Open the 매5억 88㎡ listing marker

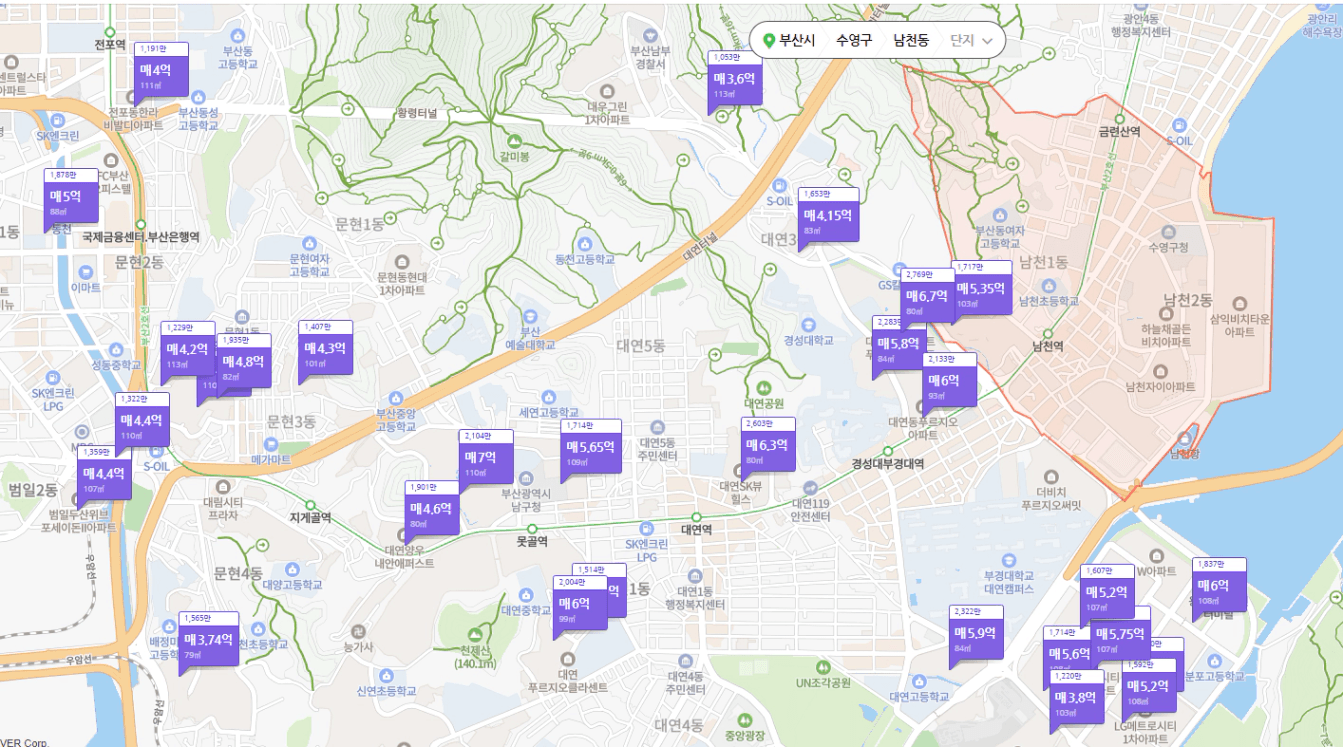pos(71,199)
